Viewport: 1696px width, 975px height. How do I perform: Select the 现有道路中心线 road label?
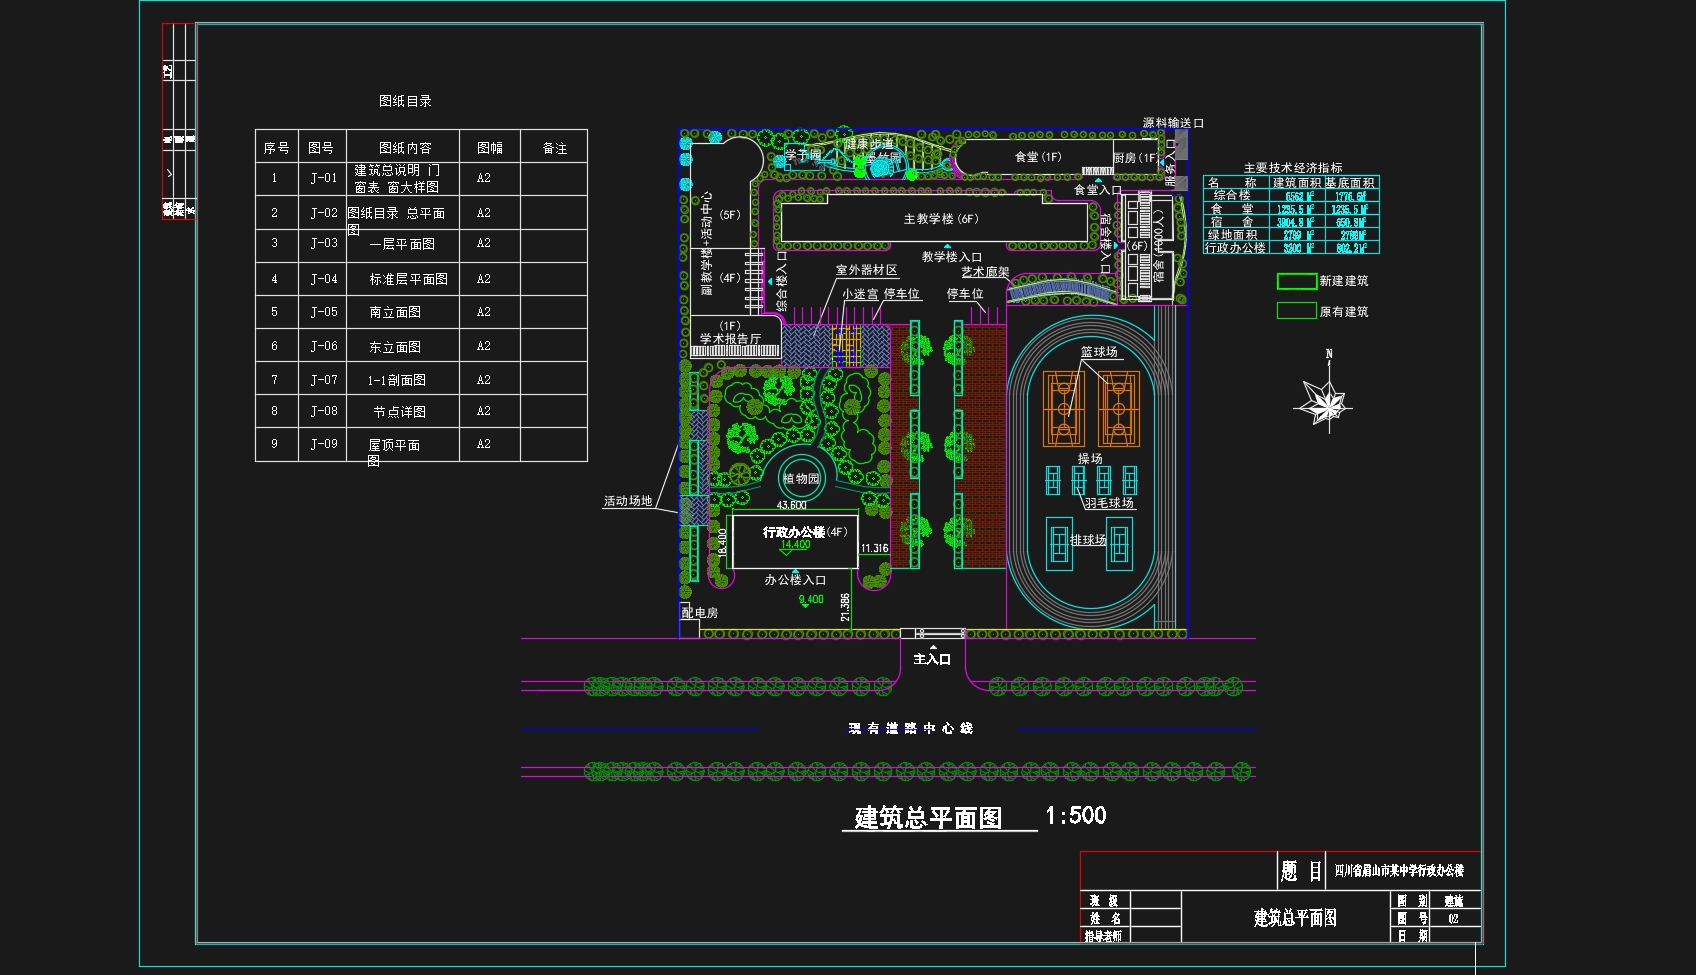[x=910, y=728]
